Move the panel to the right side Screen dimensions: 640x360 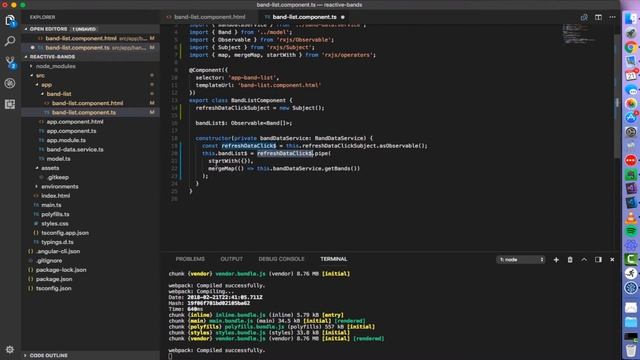tap(598, 260)
